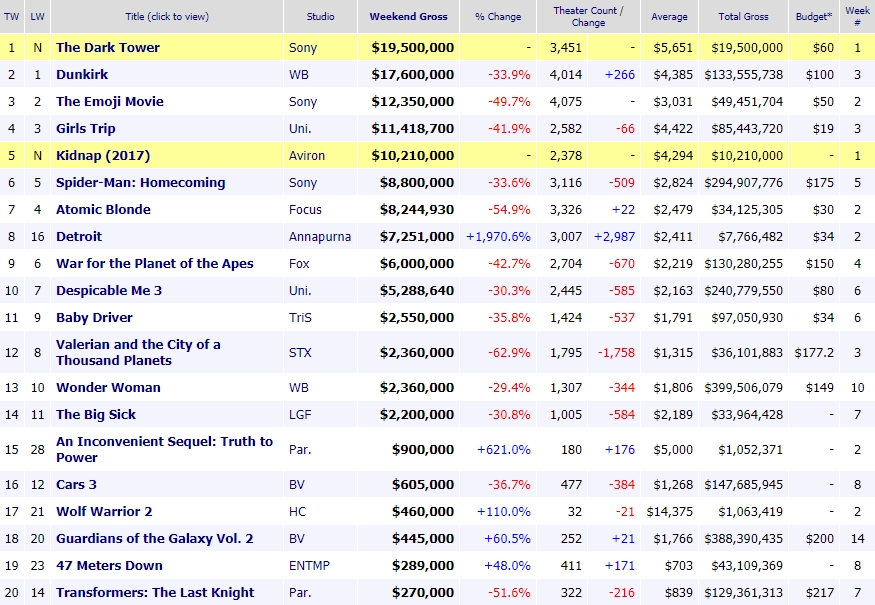Open 47 Meters Down link
The width and height of the screenshot is (875, 605).
[109, 565]
